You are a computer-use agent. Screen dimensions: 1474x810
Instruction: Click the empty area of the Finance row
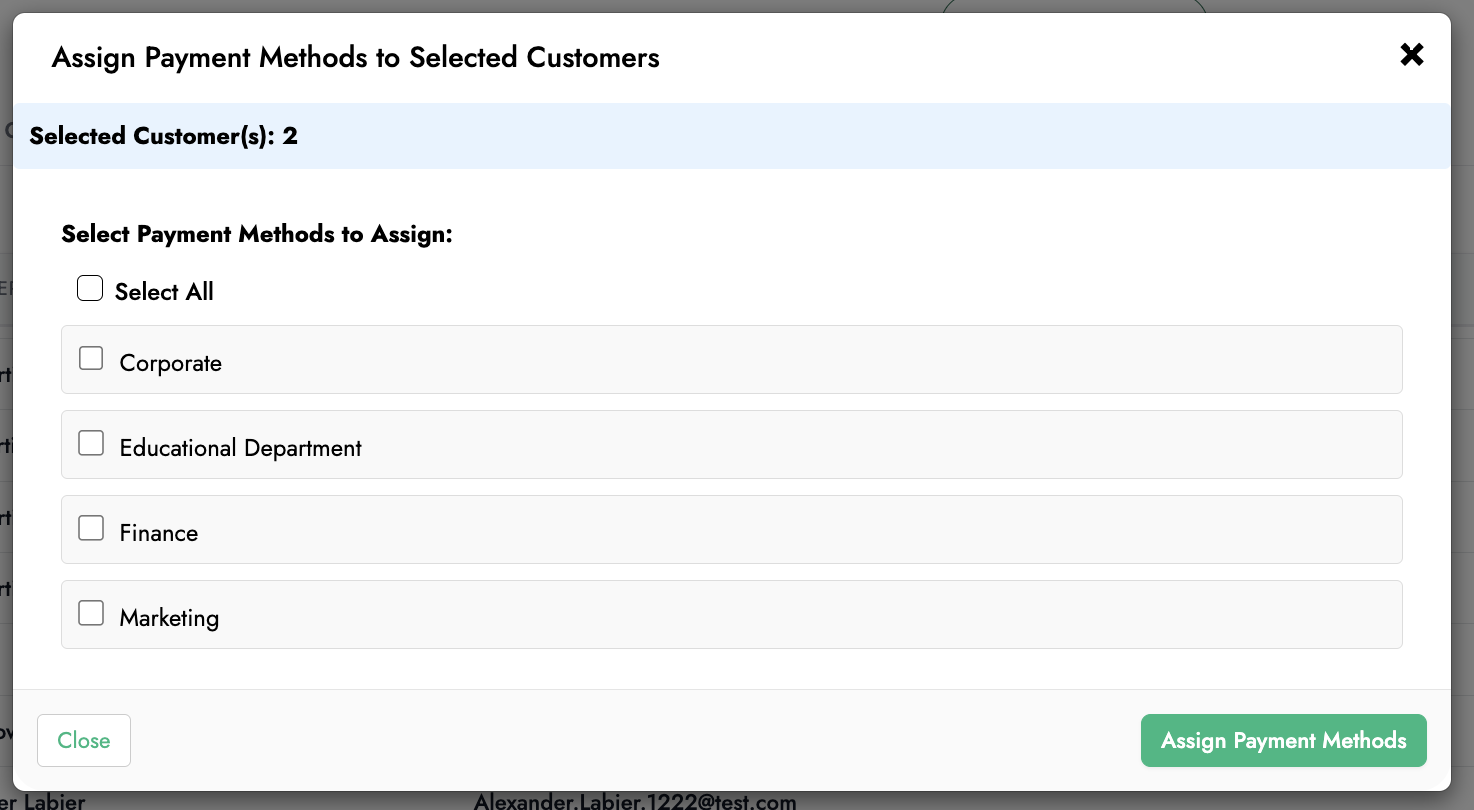800,530
